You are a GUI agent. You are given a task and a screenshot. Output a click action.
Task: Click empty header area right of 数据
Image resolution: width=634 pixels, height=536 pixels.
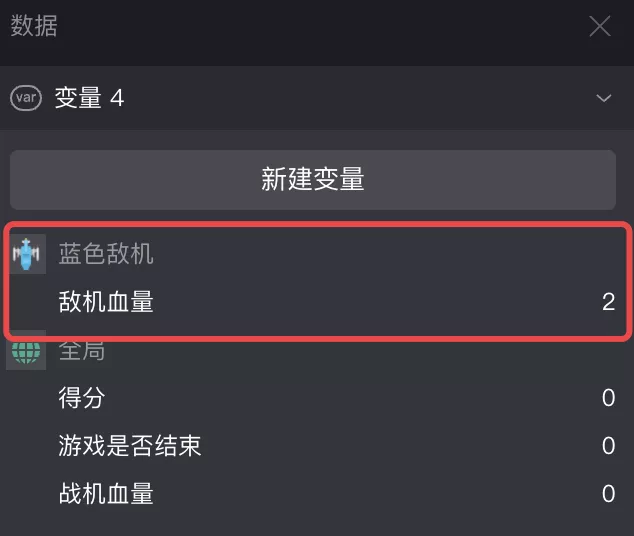(323, 26)
